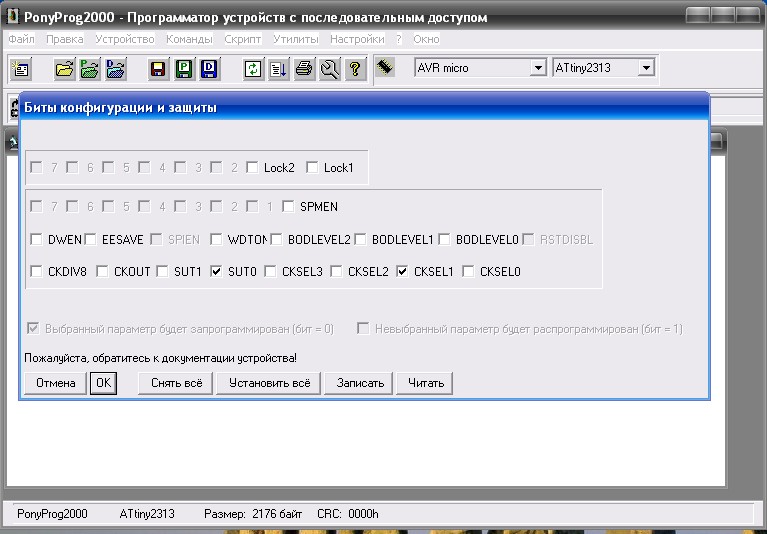Image resolution: width=767 pixels, height=534 pixels.
Task: Check the DWEN fuse checkbox
Action: (x=36, y=240)
